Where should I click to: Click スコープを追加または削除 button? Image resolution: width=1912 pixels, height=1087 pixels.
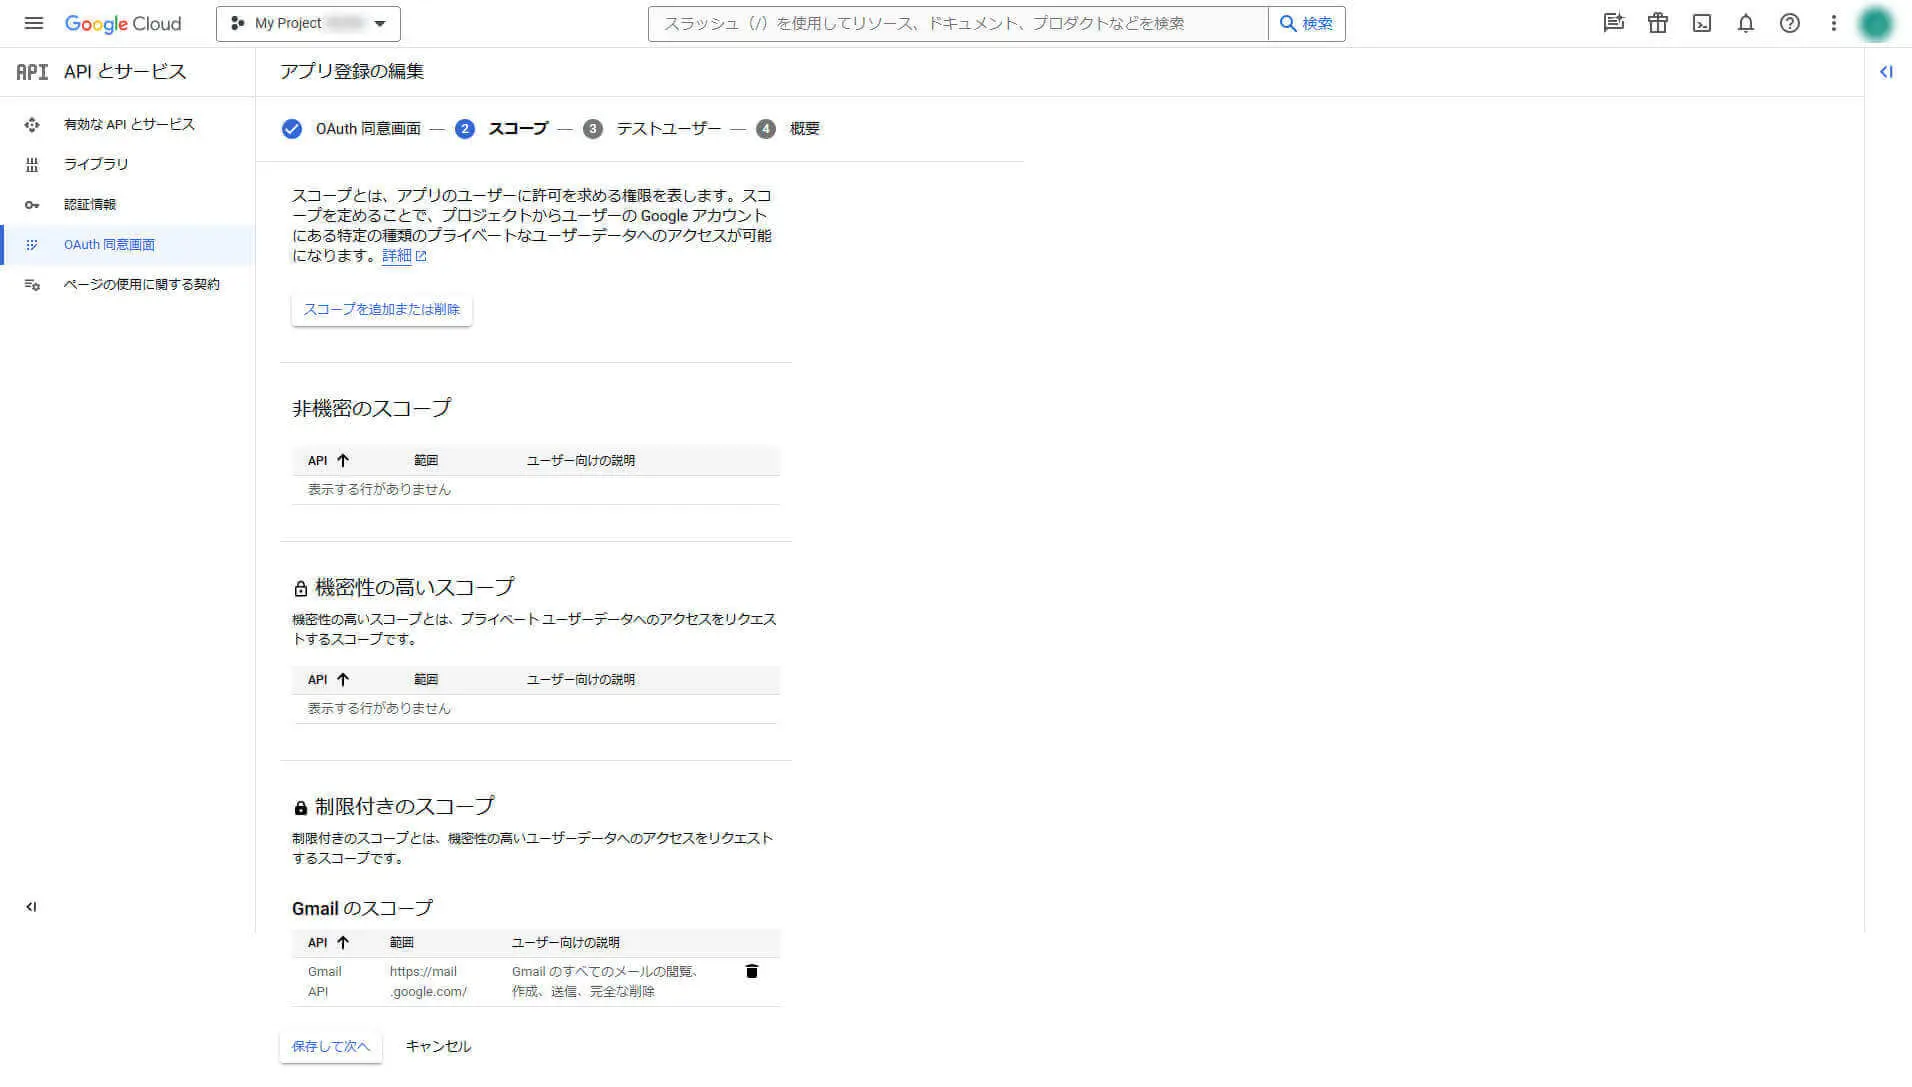point(381,309)
